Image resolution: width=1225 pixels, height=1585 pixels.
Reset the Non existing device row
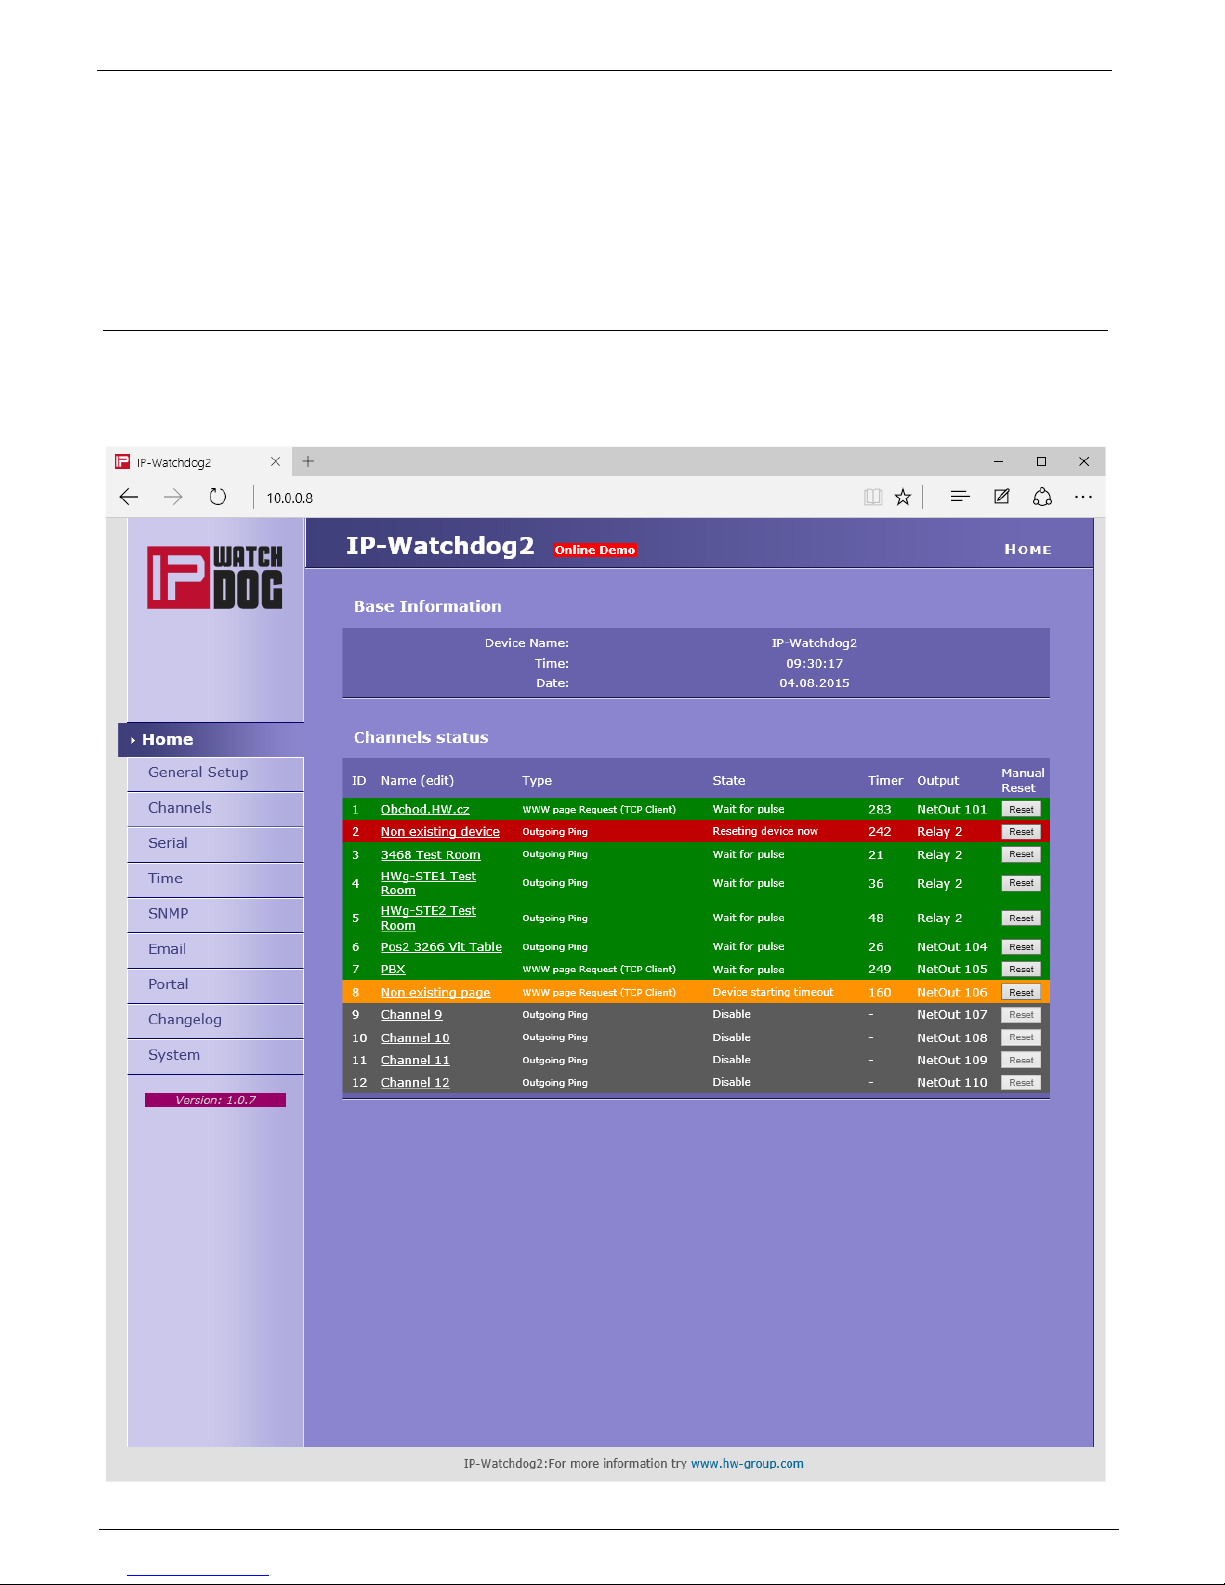1021,832
